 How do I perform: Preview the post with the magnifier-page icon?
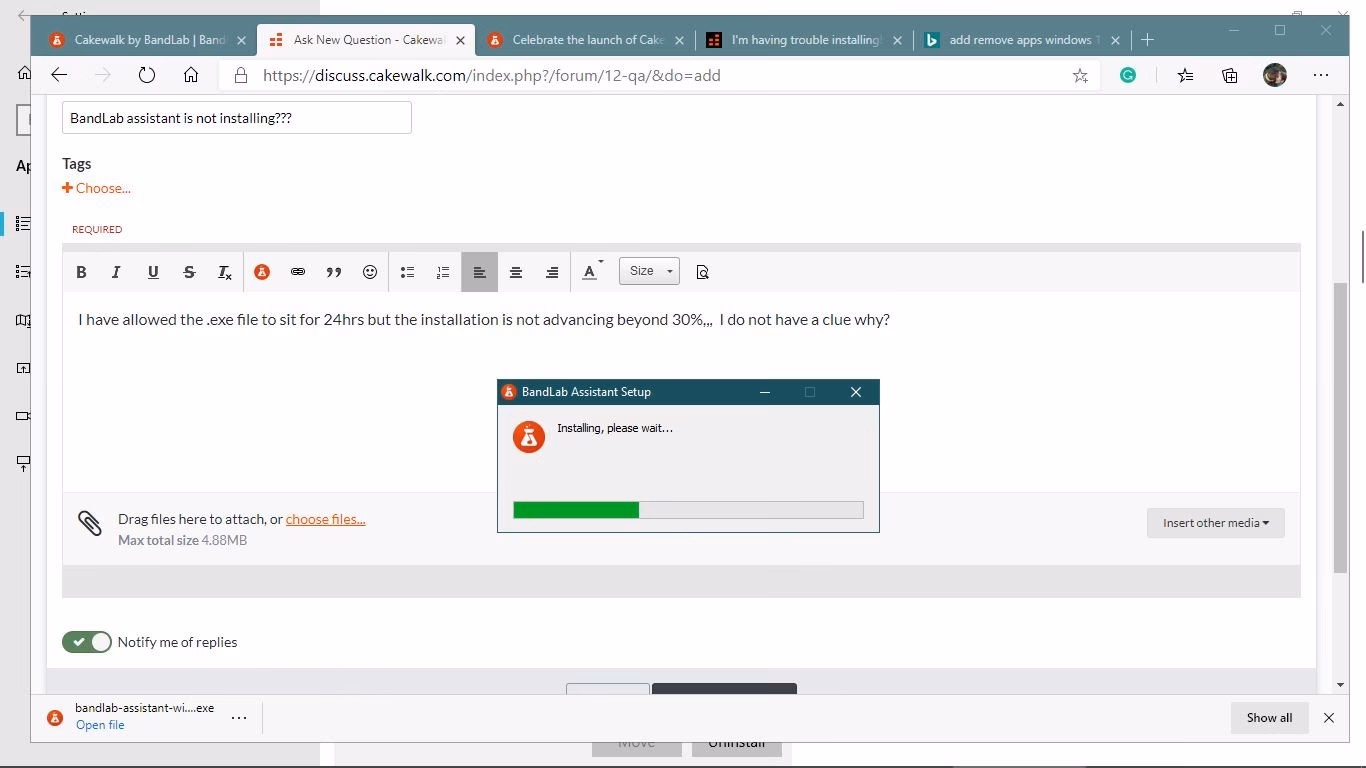[702, 272]
